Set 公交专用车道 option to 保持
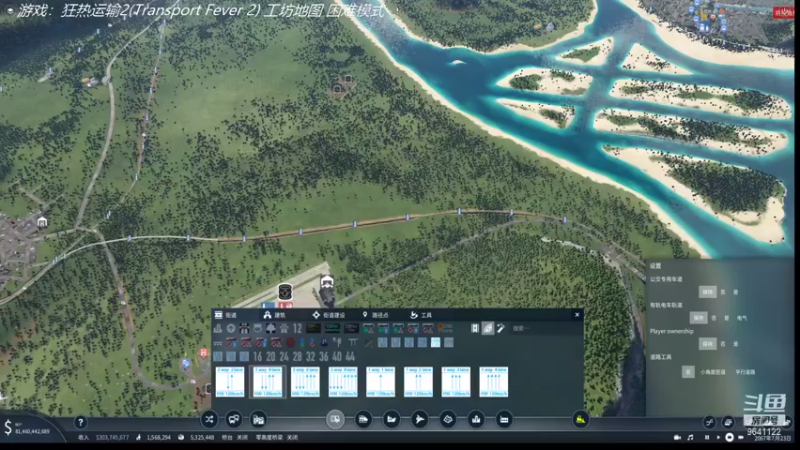 [707, 292]
